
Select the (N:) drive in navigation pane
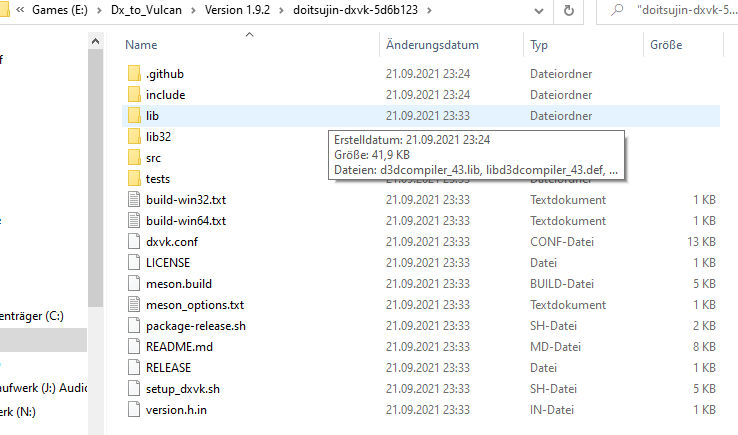(18, 412)
